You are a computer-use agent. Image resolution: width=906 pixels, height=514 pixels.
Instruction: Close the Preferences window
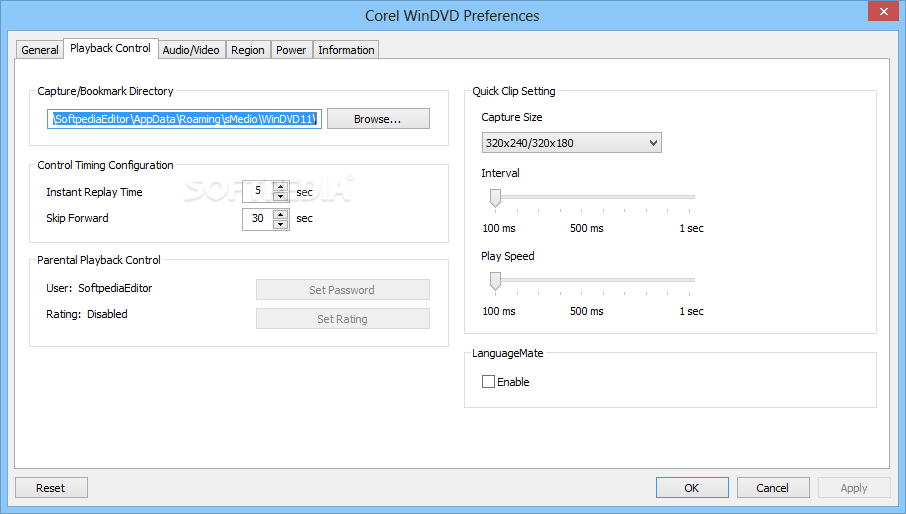point(883,11)
